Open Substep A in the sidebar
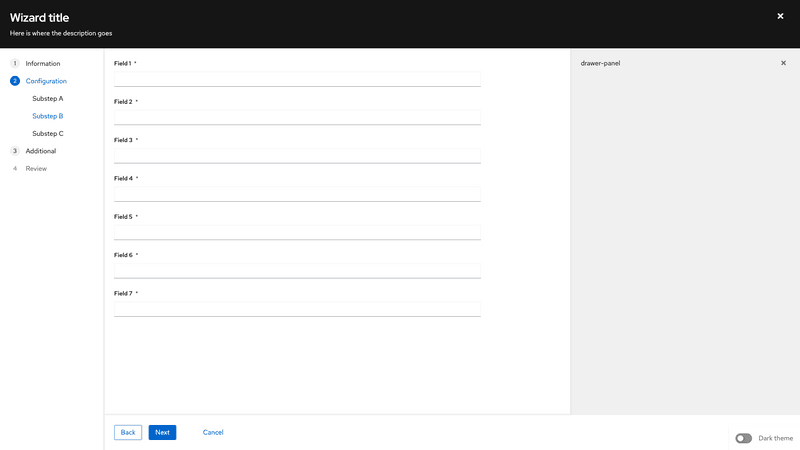Viewport: 800px width, 450px height. [47, 98]
